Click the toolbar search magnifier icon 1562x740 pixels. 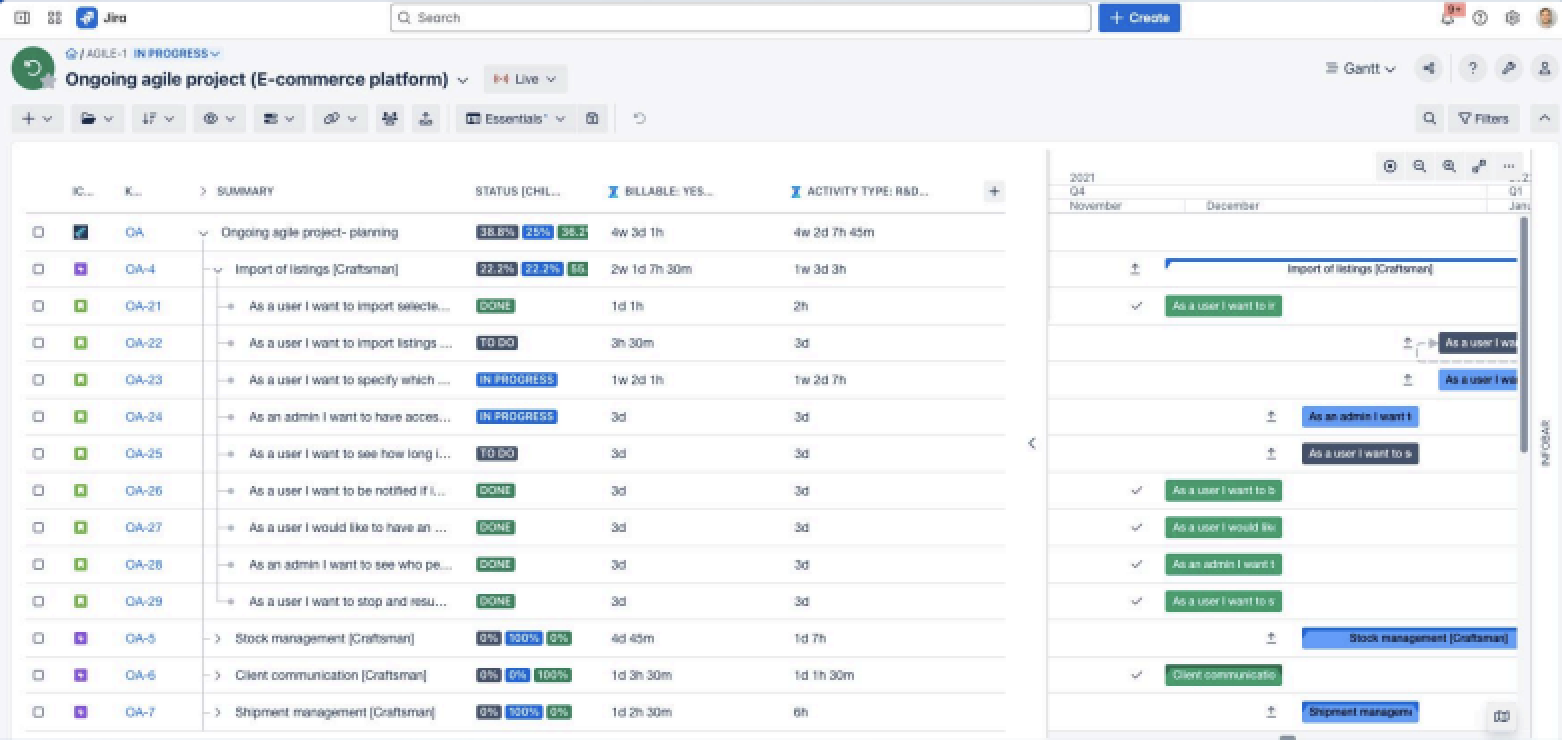tap(1429, 118)
